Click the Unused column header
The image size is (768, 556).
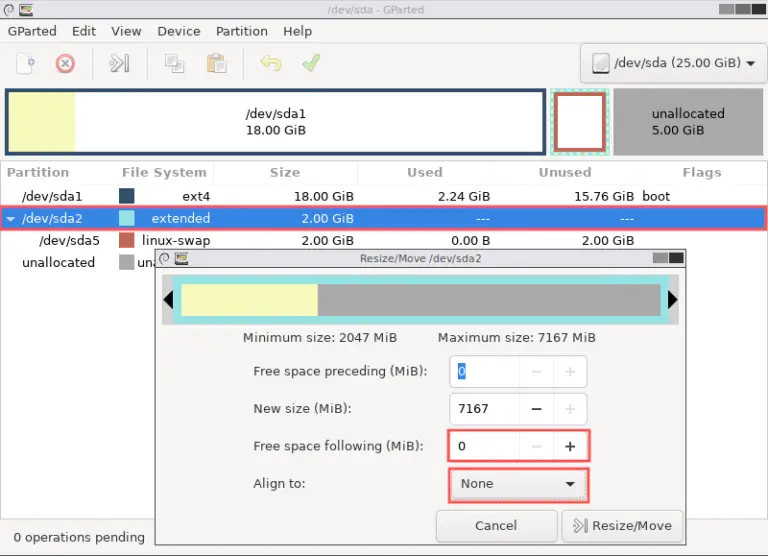coord(565,172)
